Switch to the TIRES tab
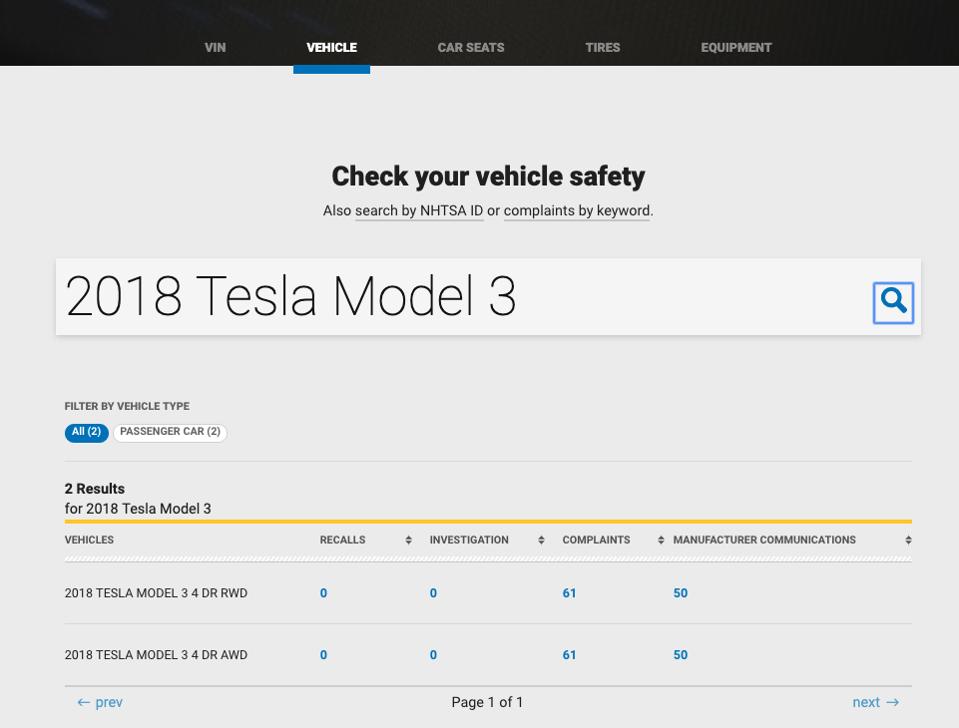Viewport: 959px width, 728px height. tap(602, 47)
